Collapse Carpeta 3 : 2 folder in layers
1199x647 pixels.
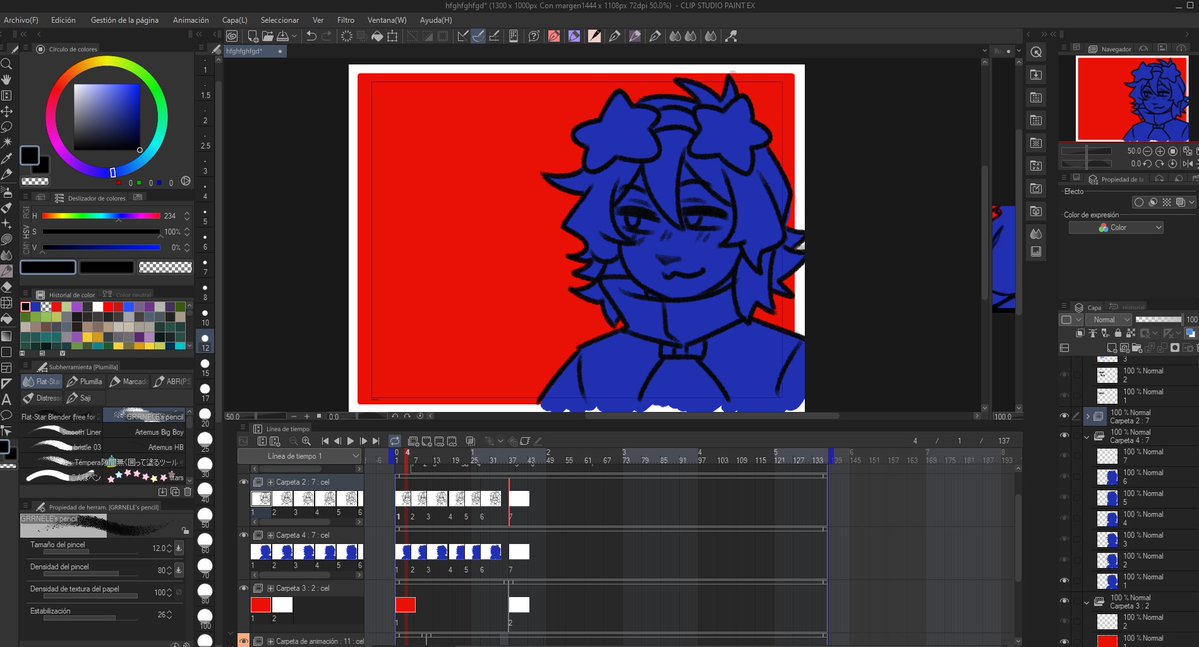pos(1087,602)
